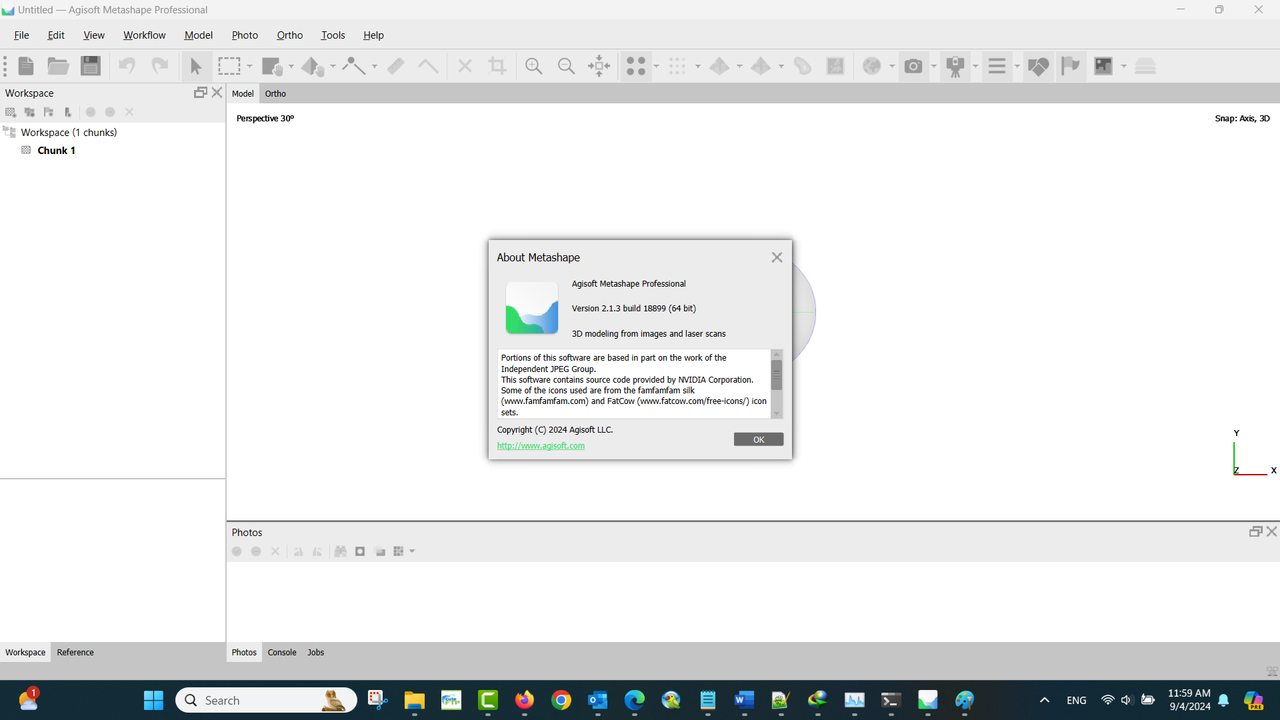Image resolution: width=1280 pixels, height=720 pixels.
Task: Zoom out with the magnifier minus
Action: click(566, 66)
